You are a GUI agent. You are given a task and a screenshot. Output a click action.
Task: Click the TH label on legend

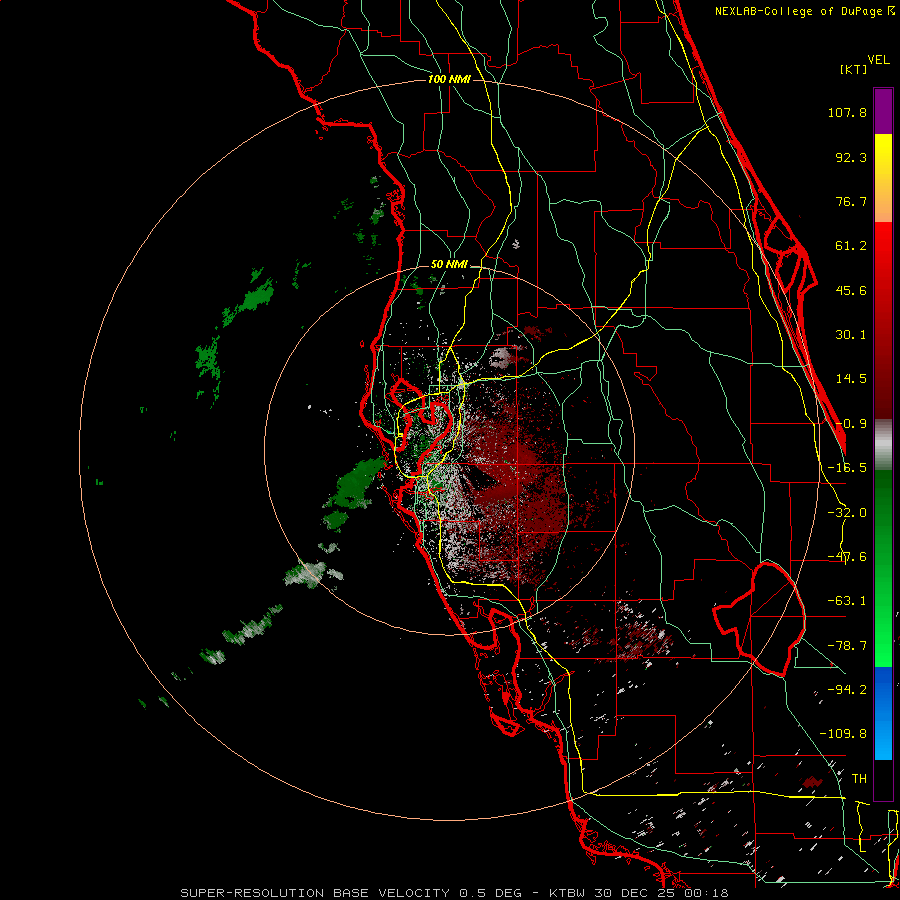coord(859,779)
